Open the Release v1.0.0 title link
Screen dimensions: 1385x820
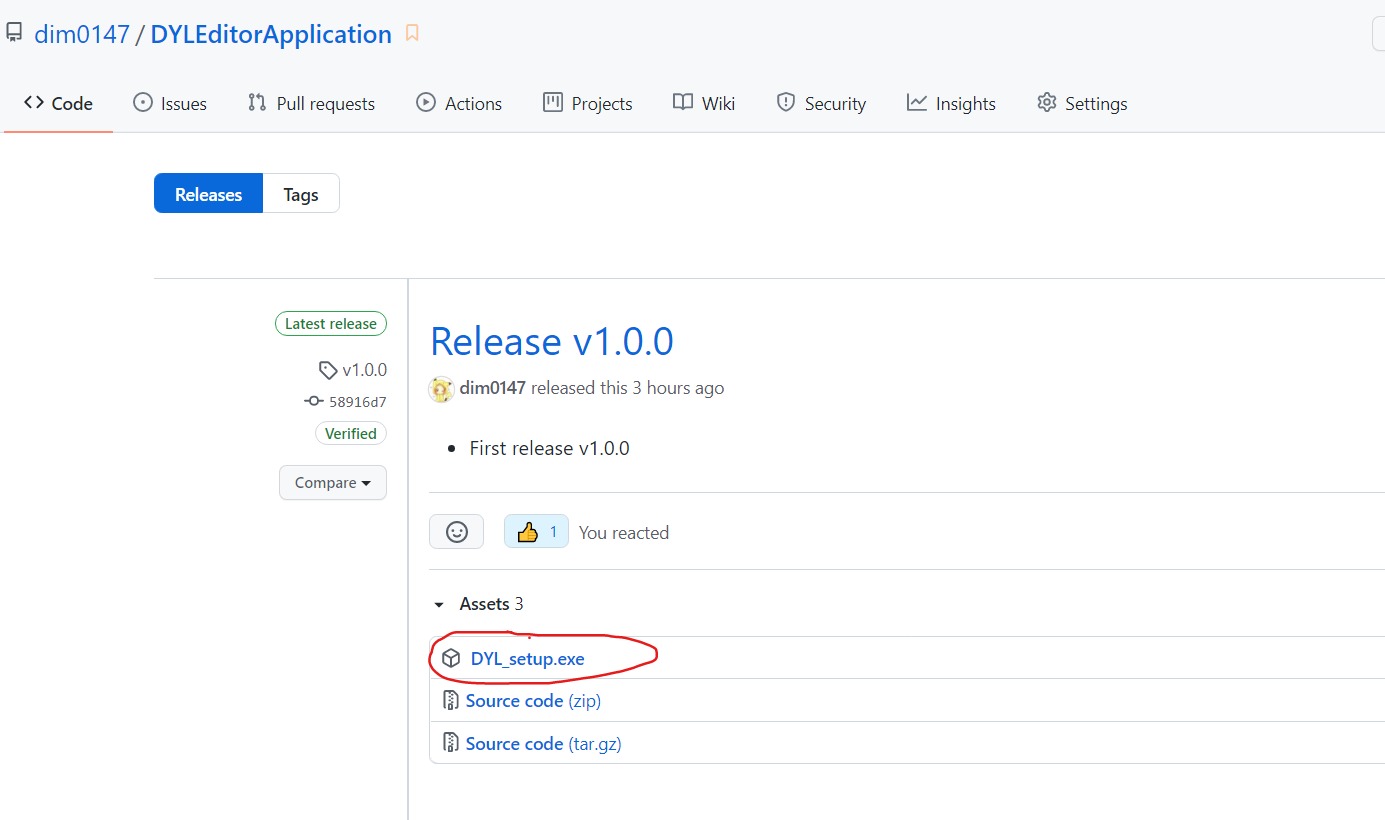(x=552, y=341)
